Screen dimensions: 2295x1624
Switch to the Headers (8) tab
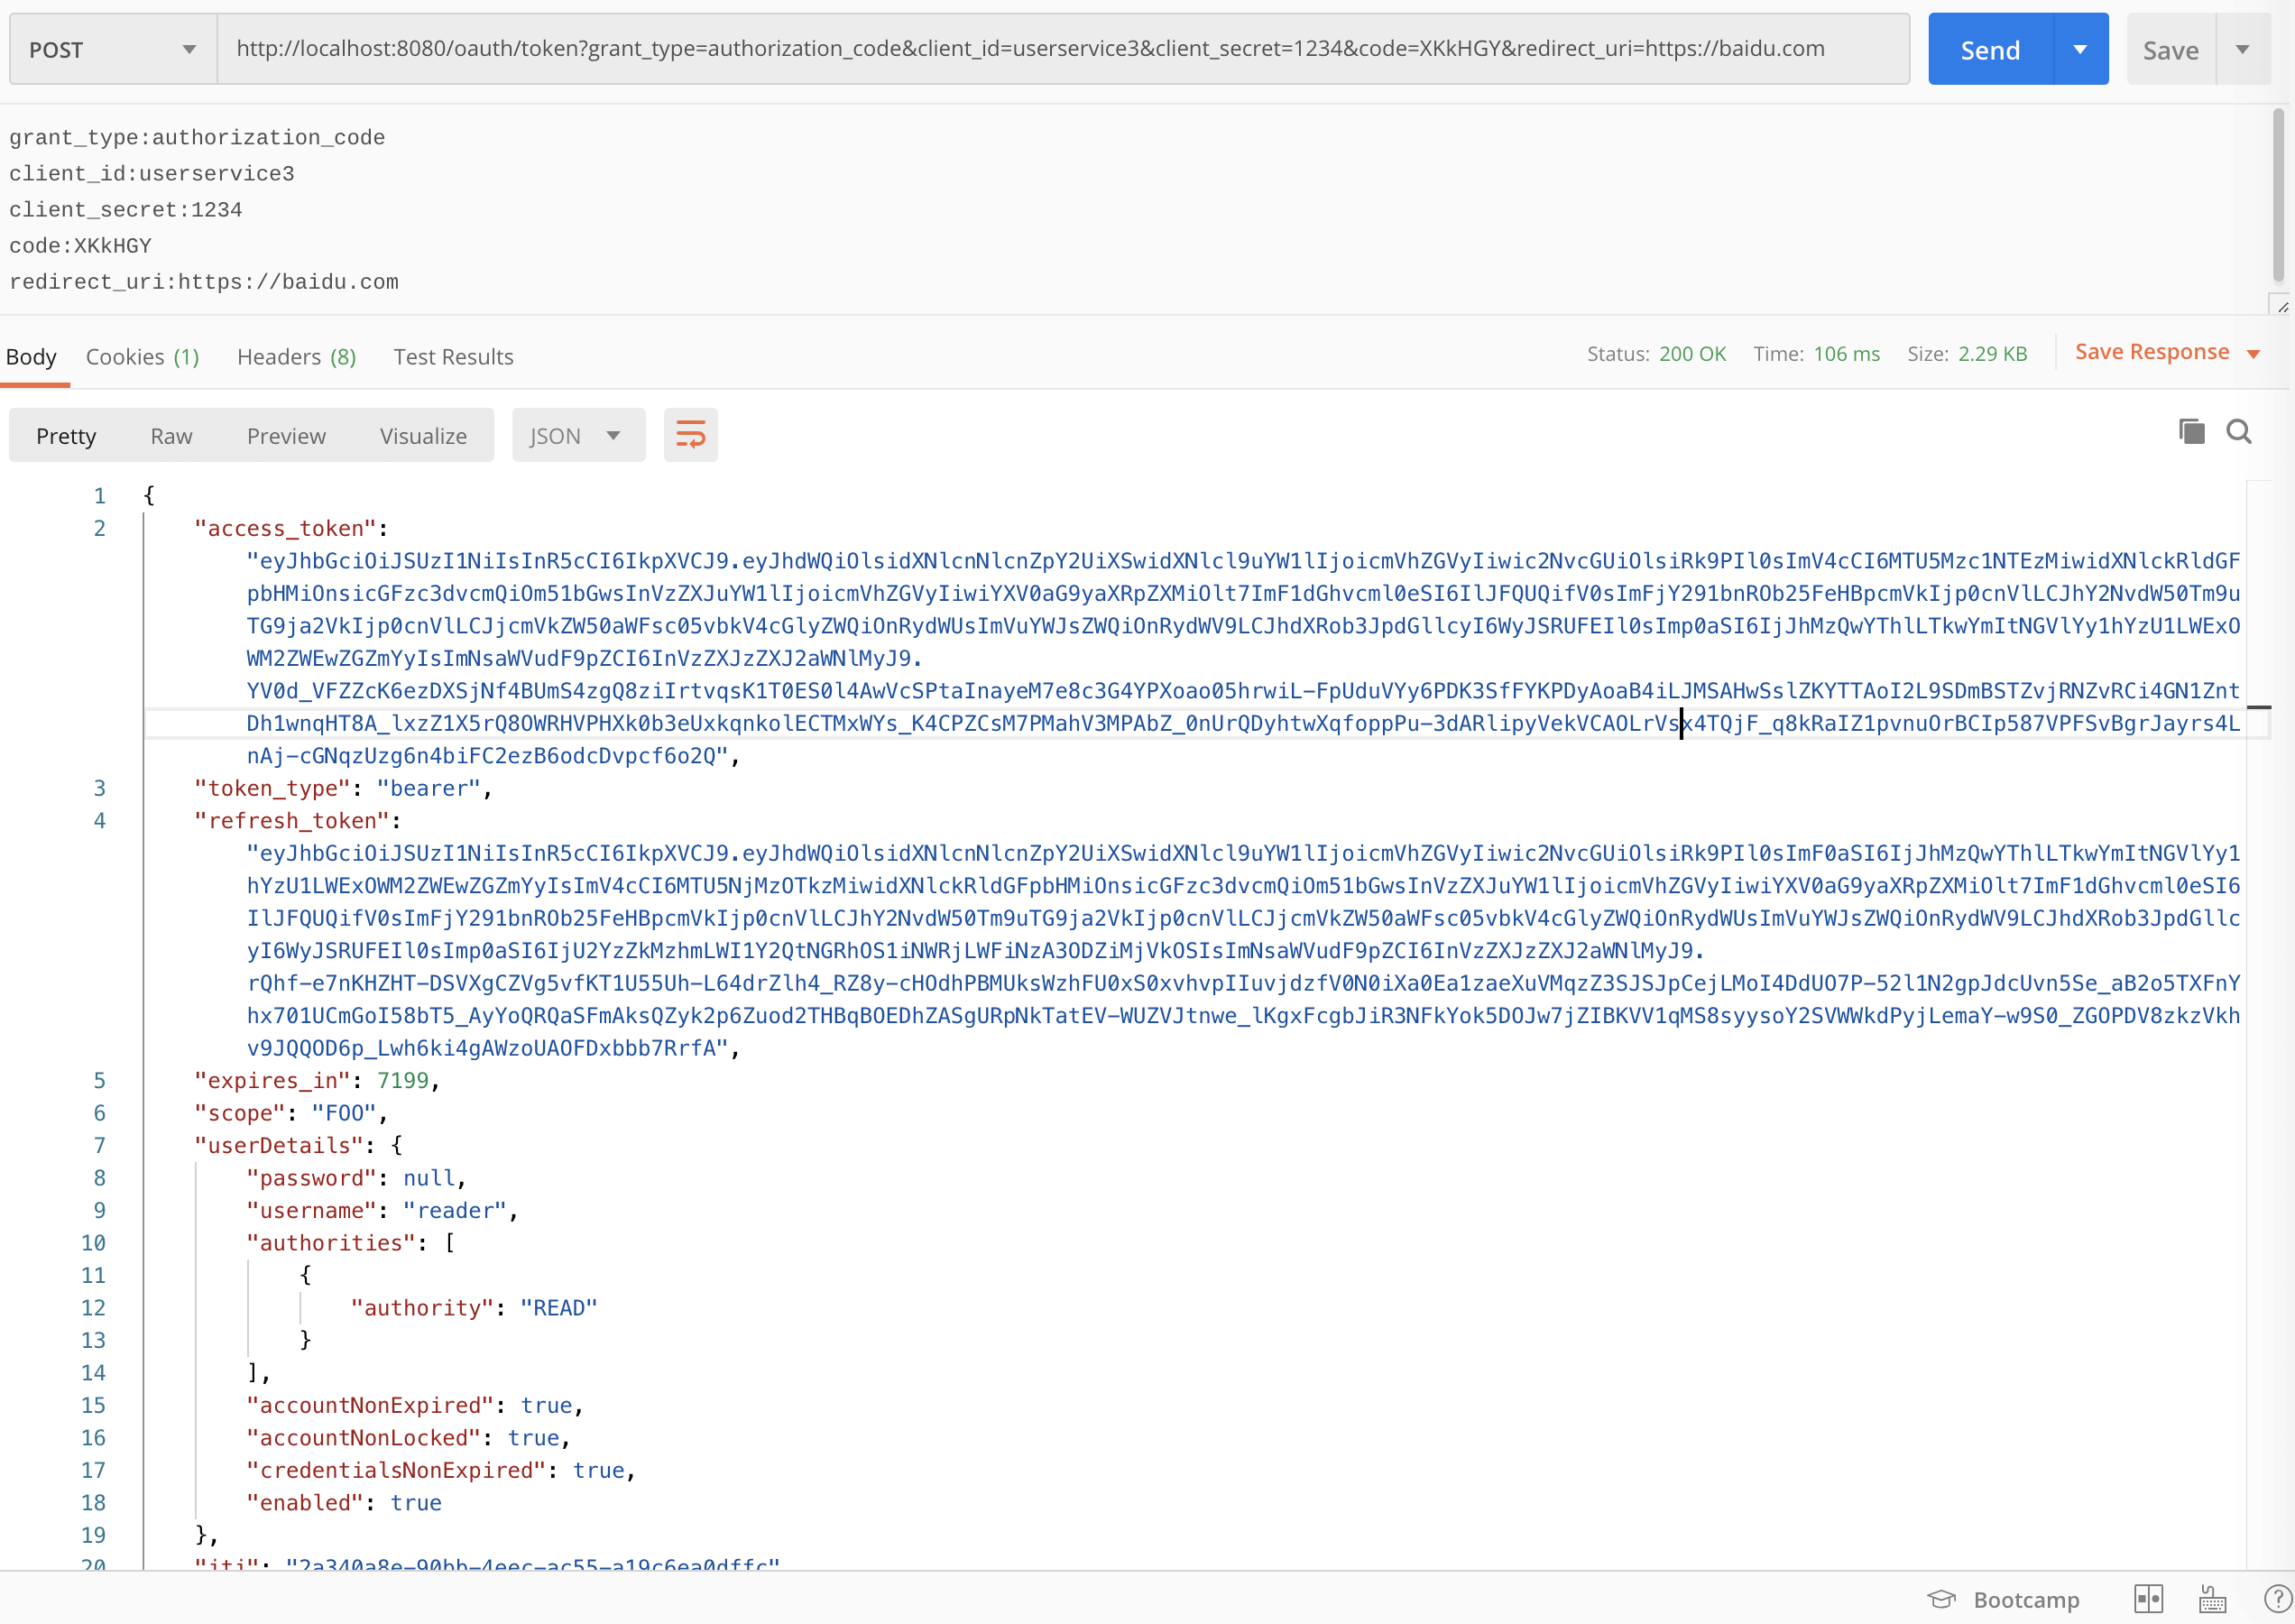click(x=295, y=356)
